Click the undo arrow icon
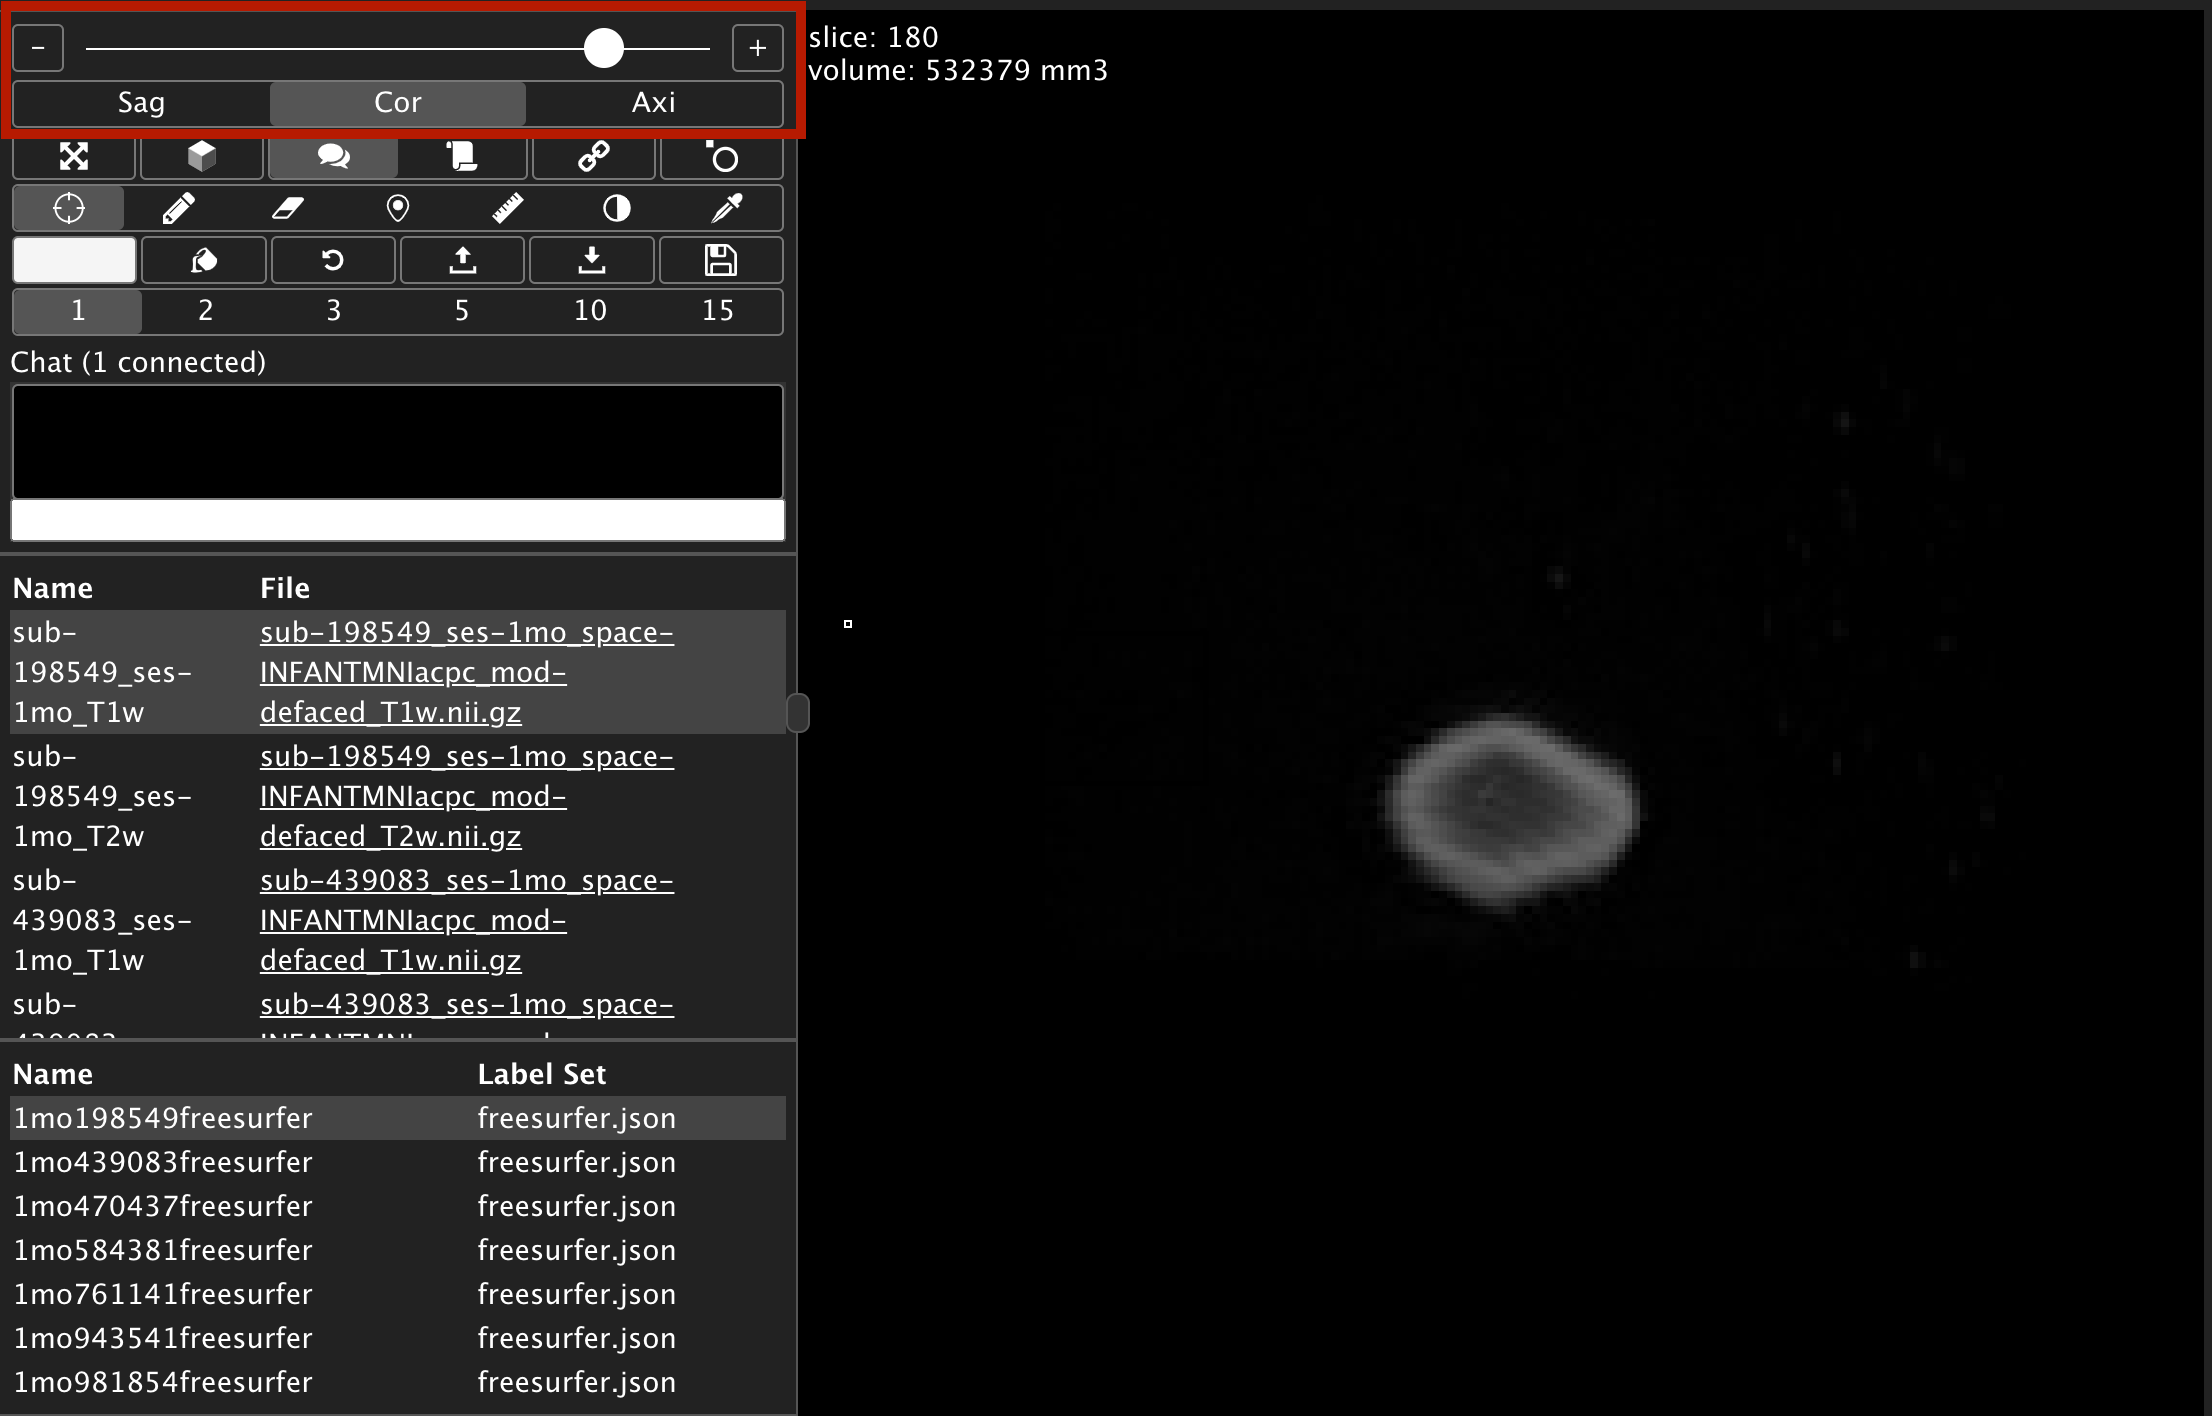This screenshot has width=2212, height=1416. coord(333,260)
